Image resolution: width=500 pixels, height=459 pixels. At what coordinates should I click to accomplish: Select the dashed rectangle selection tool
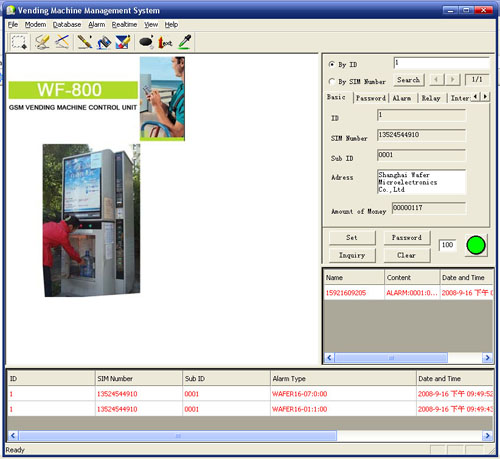(x=19, y=42)
